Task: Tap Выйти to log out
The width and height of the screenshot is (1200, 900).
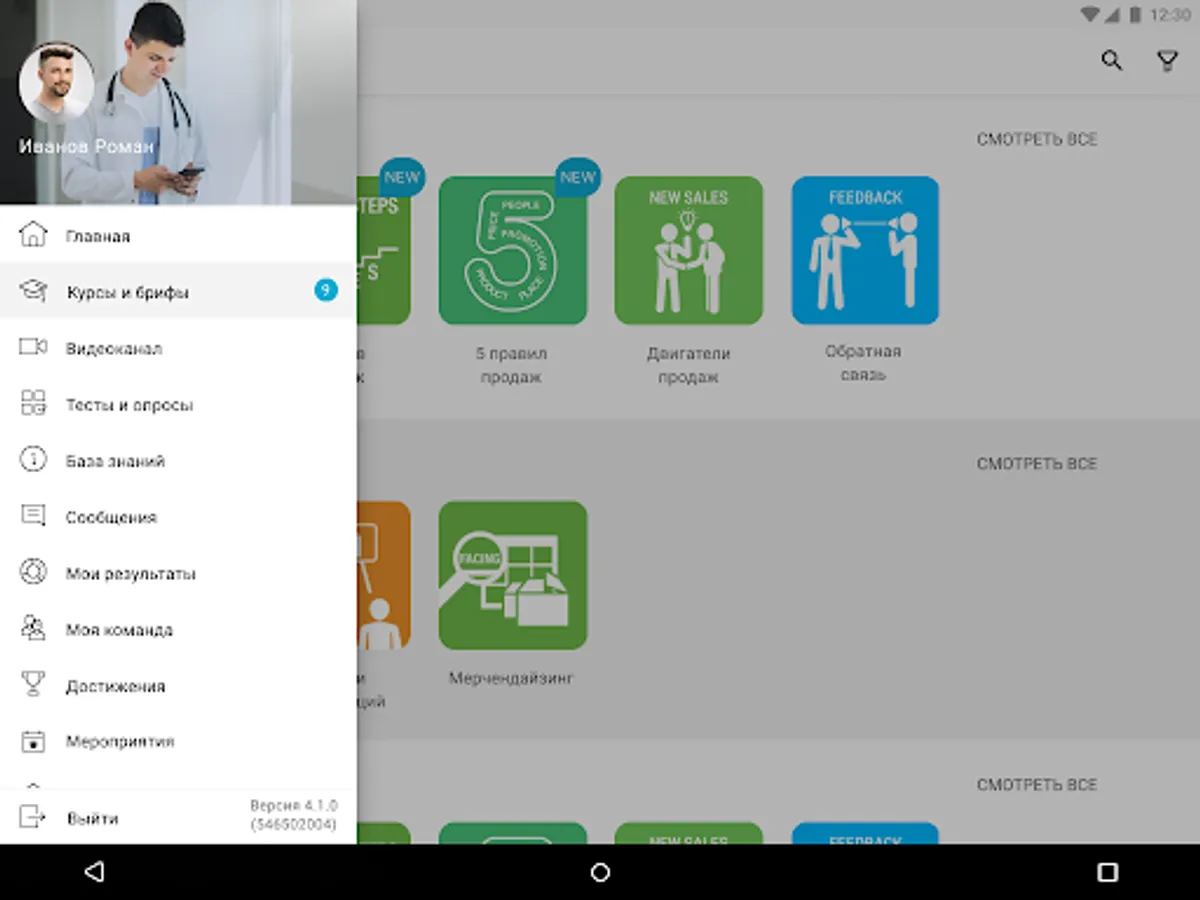Action: [93, 818]
